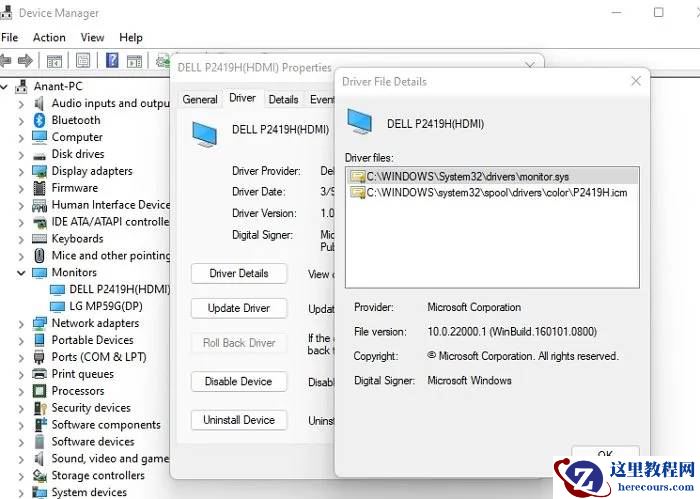This screenshot has width=700, height=499.
Task: Click the Roll Back Driver button
Action: coord(239,343)
